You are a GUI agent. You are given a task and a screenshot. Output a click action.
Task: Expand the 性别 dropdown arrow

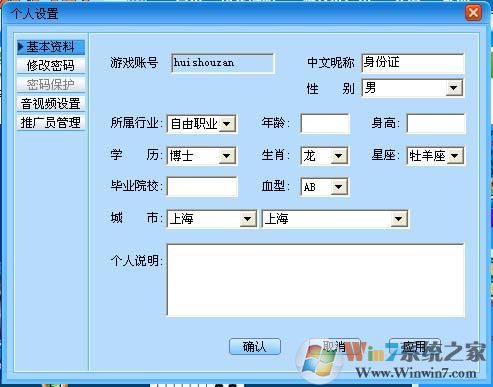pos(454,88)
